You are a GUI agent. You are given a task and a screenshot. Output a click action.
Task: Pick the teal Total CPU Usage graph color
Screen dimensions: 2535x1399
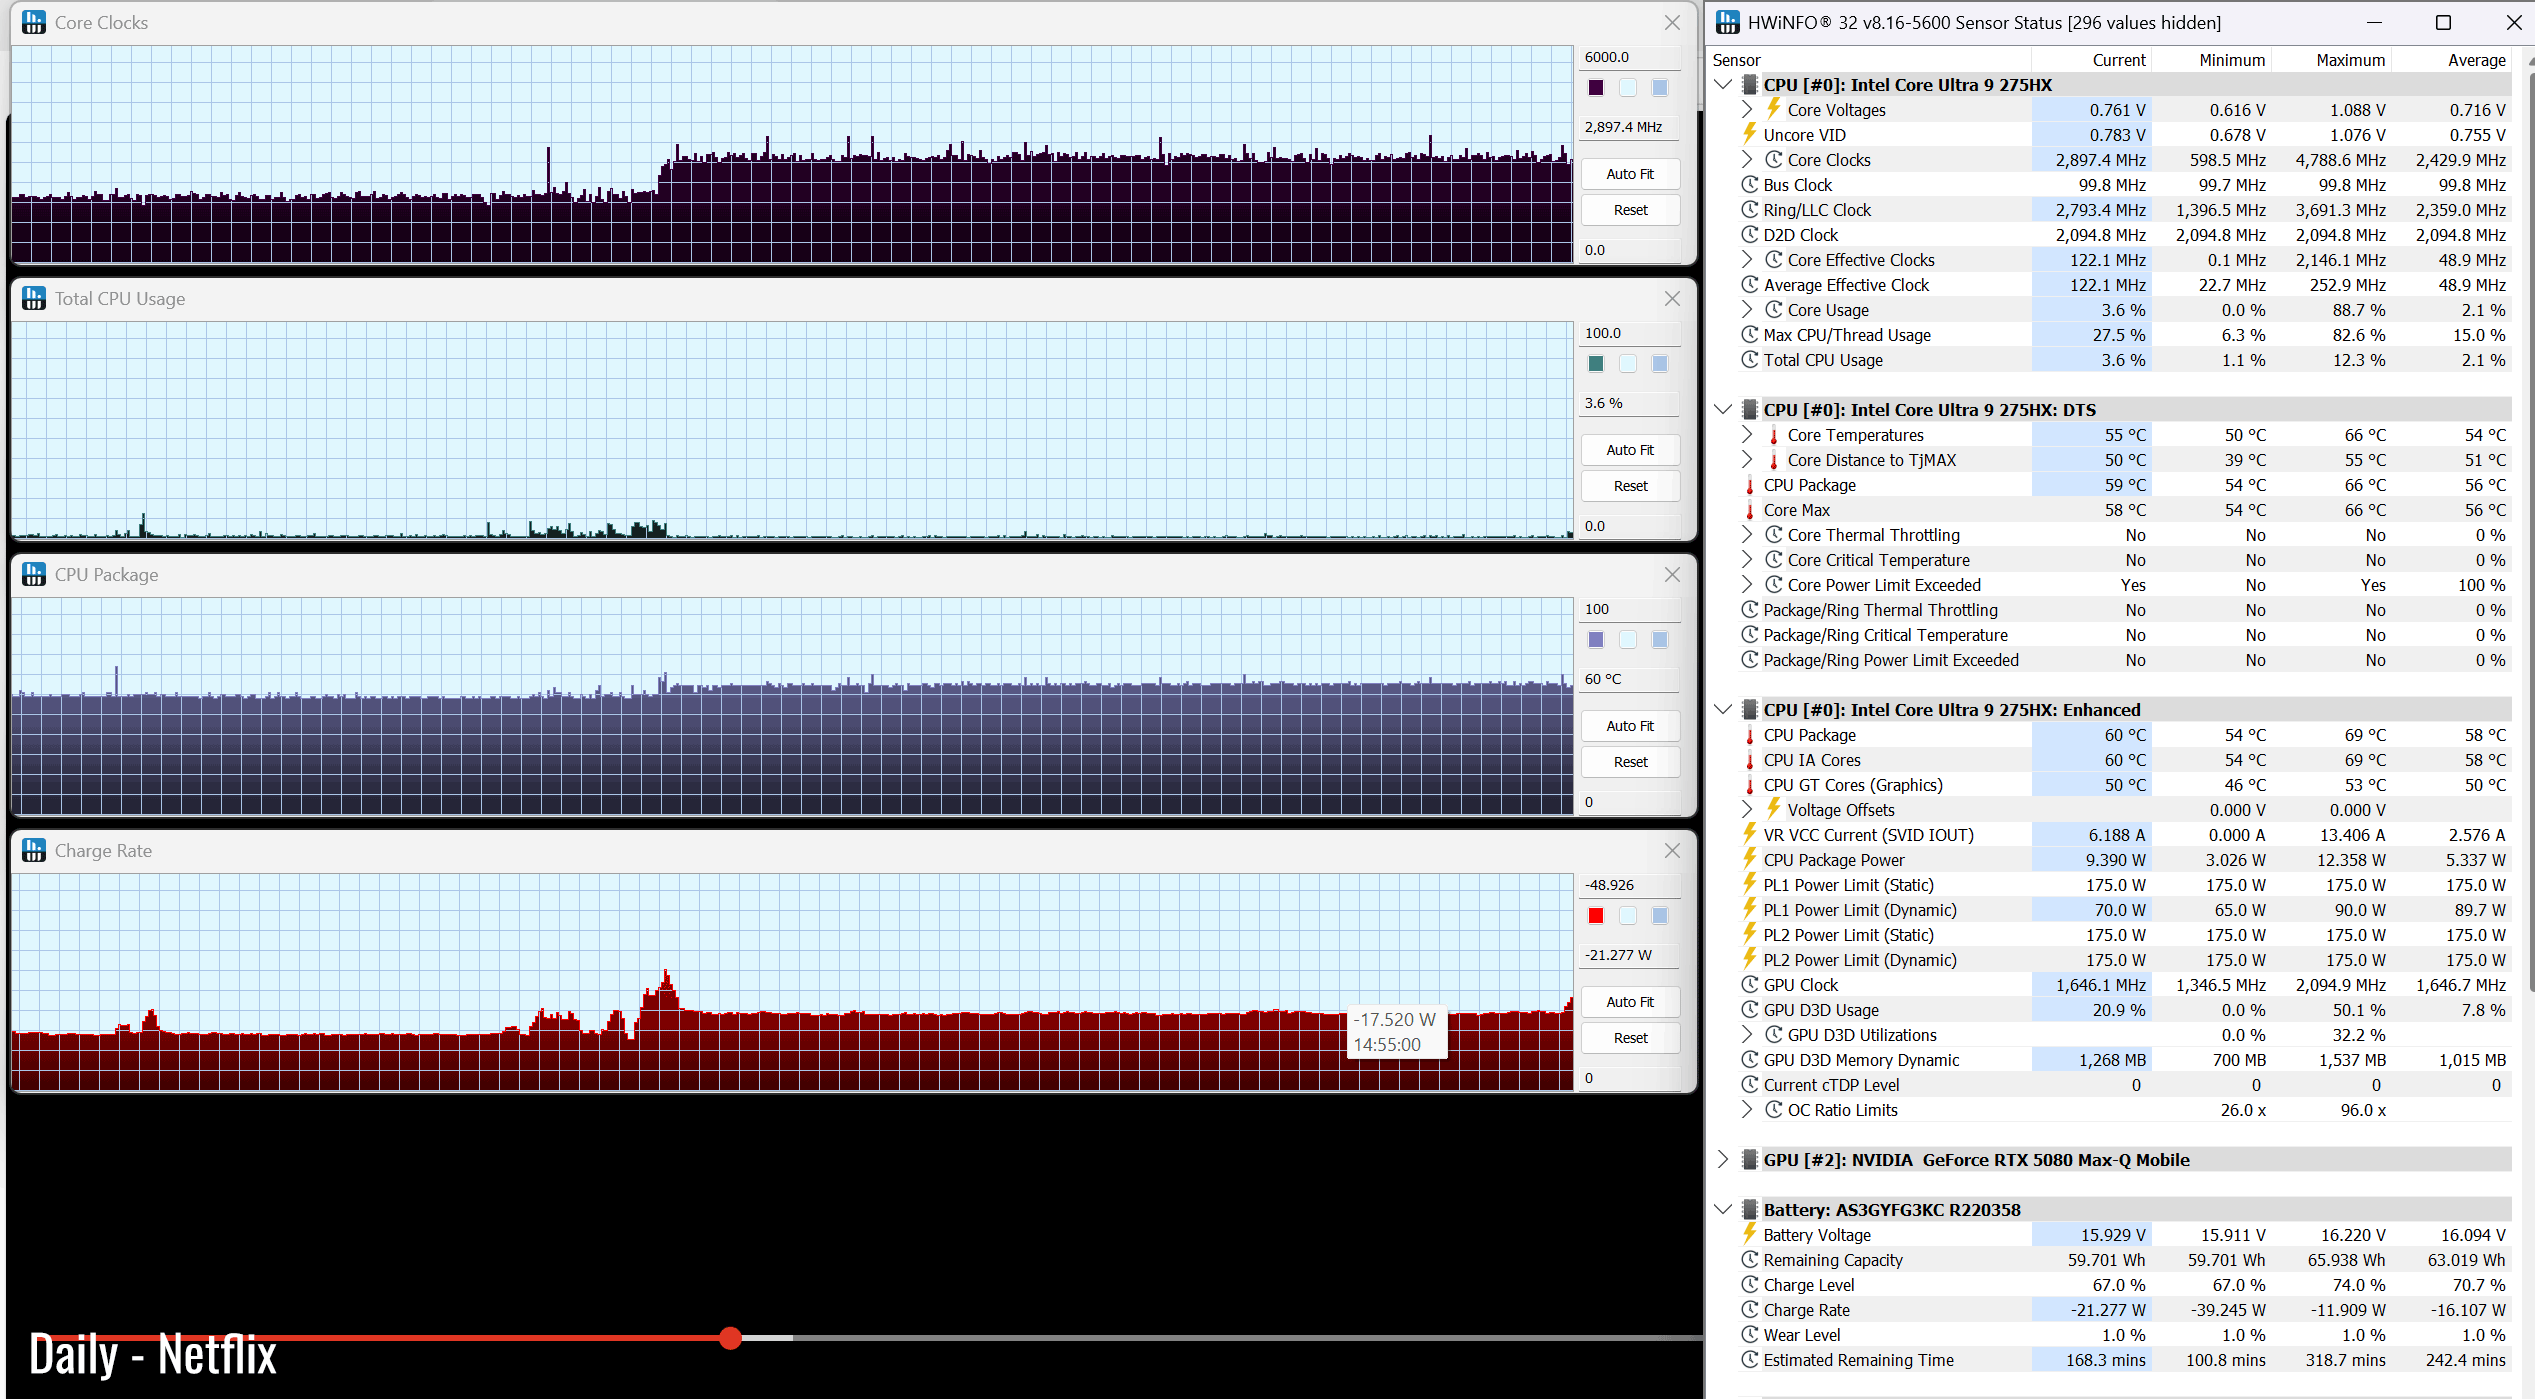point(1596,364)
